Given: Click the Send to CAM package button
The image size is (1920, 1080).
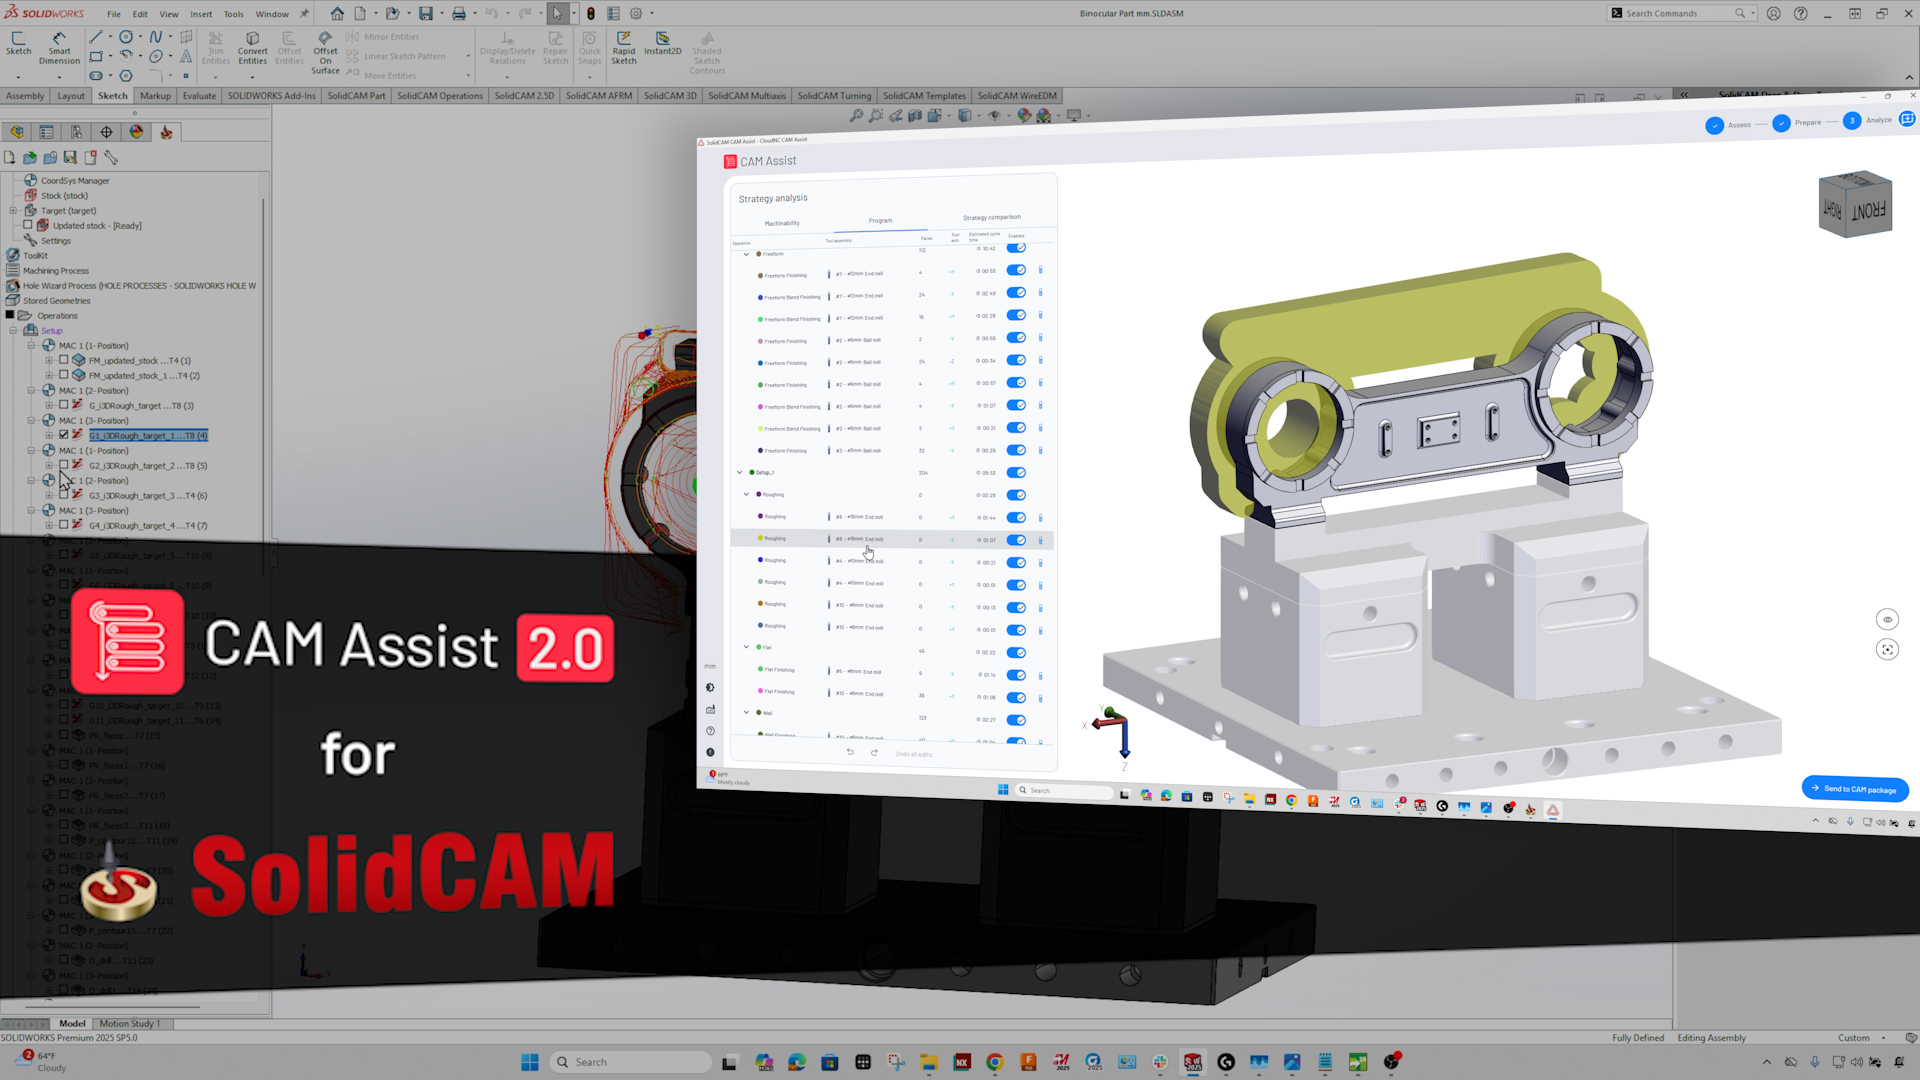Looking at the screenshot, I should pyautogui.click(x=1854, y=789).
